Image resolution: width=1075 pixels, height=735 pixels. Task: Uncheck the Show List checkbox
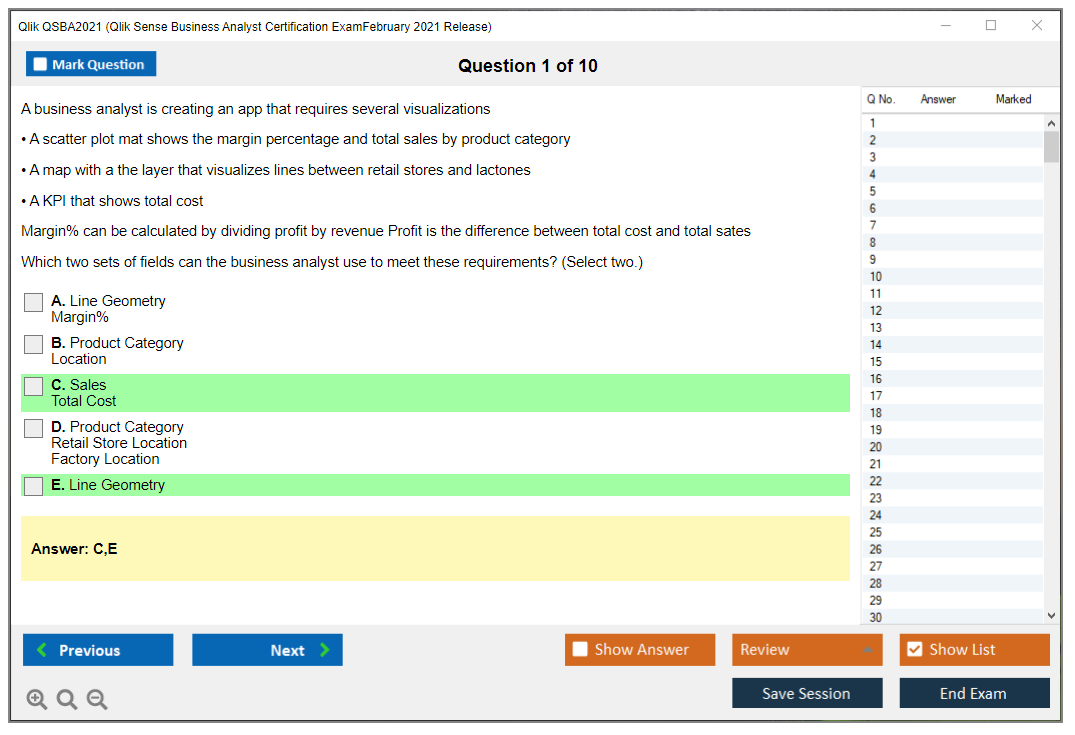(x=914, y=650)
